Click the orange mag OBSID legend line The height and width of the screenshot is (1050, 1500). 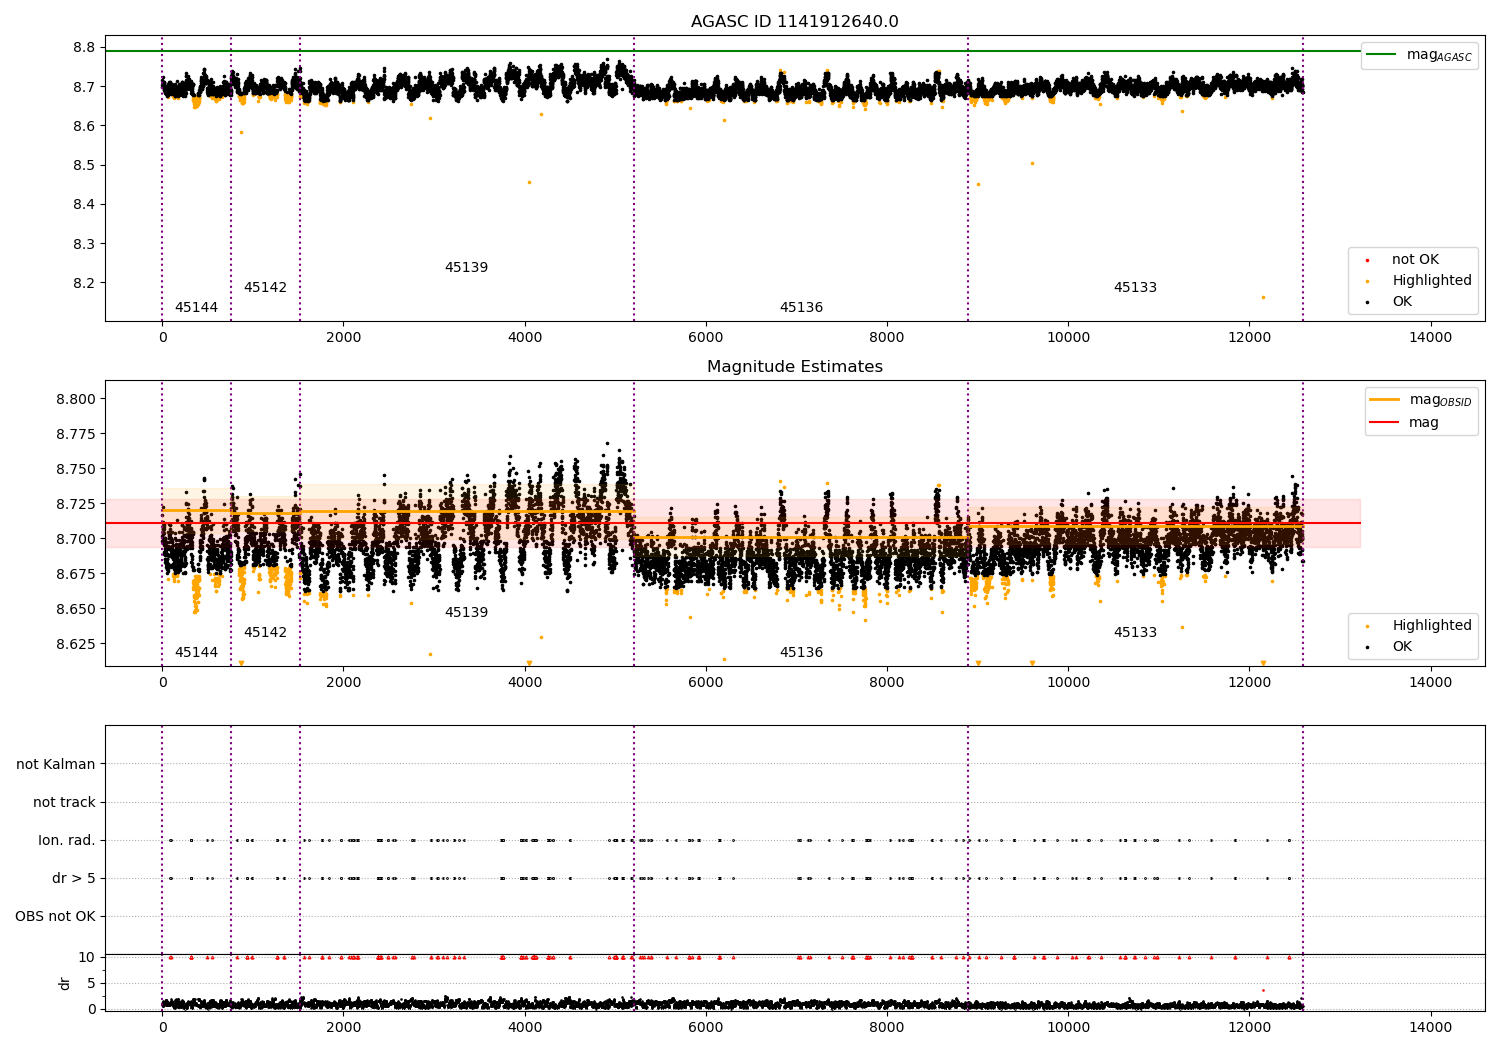pyautogui.click(x=1384, y=399)
